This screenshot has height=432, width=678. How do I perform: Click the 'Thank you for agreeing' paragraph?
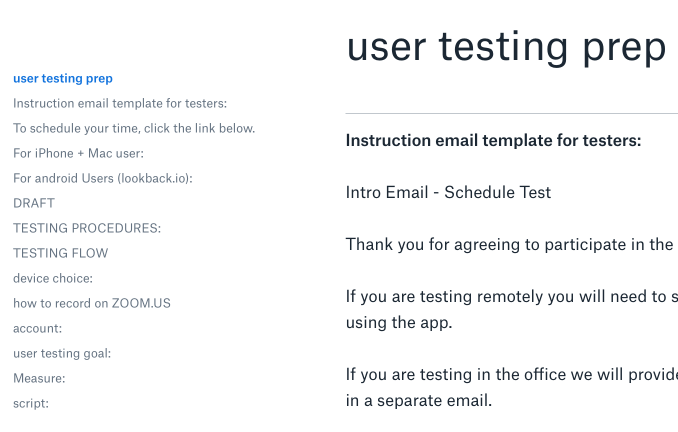click(509, 244)
